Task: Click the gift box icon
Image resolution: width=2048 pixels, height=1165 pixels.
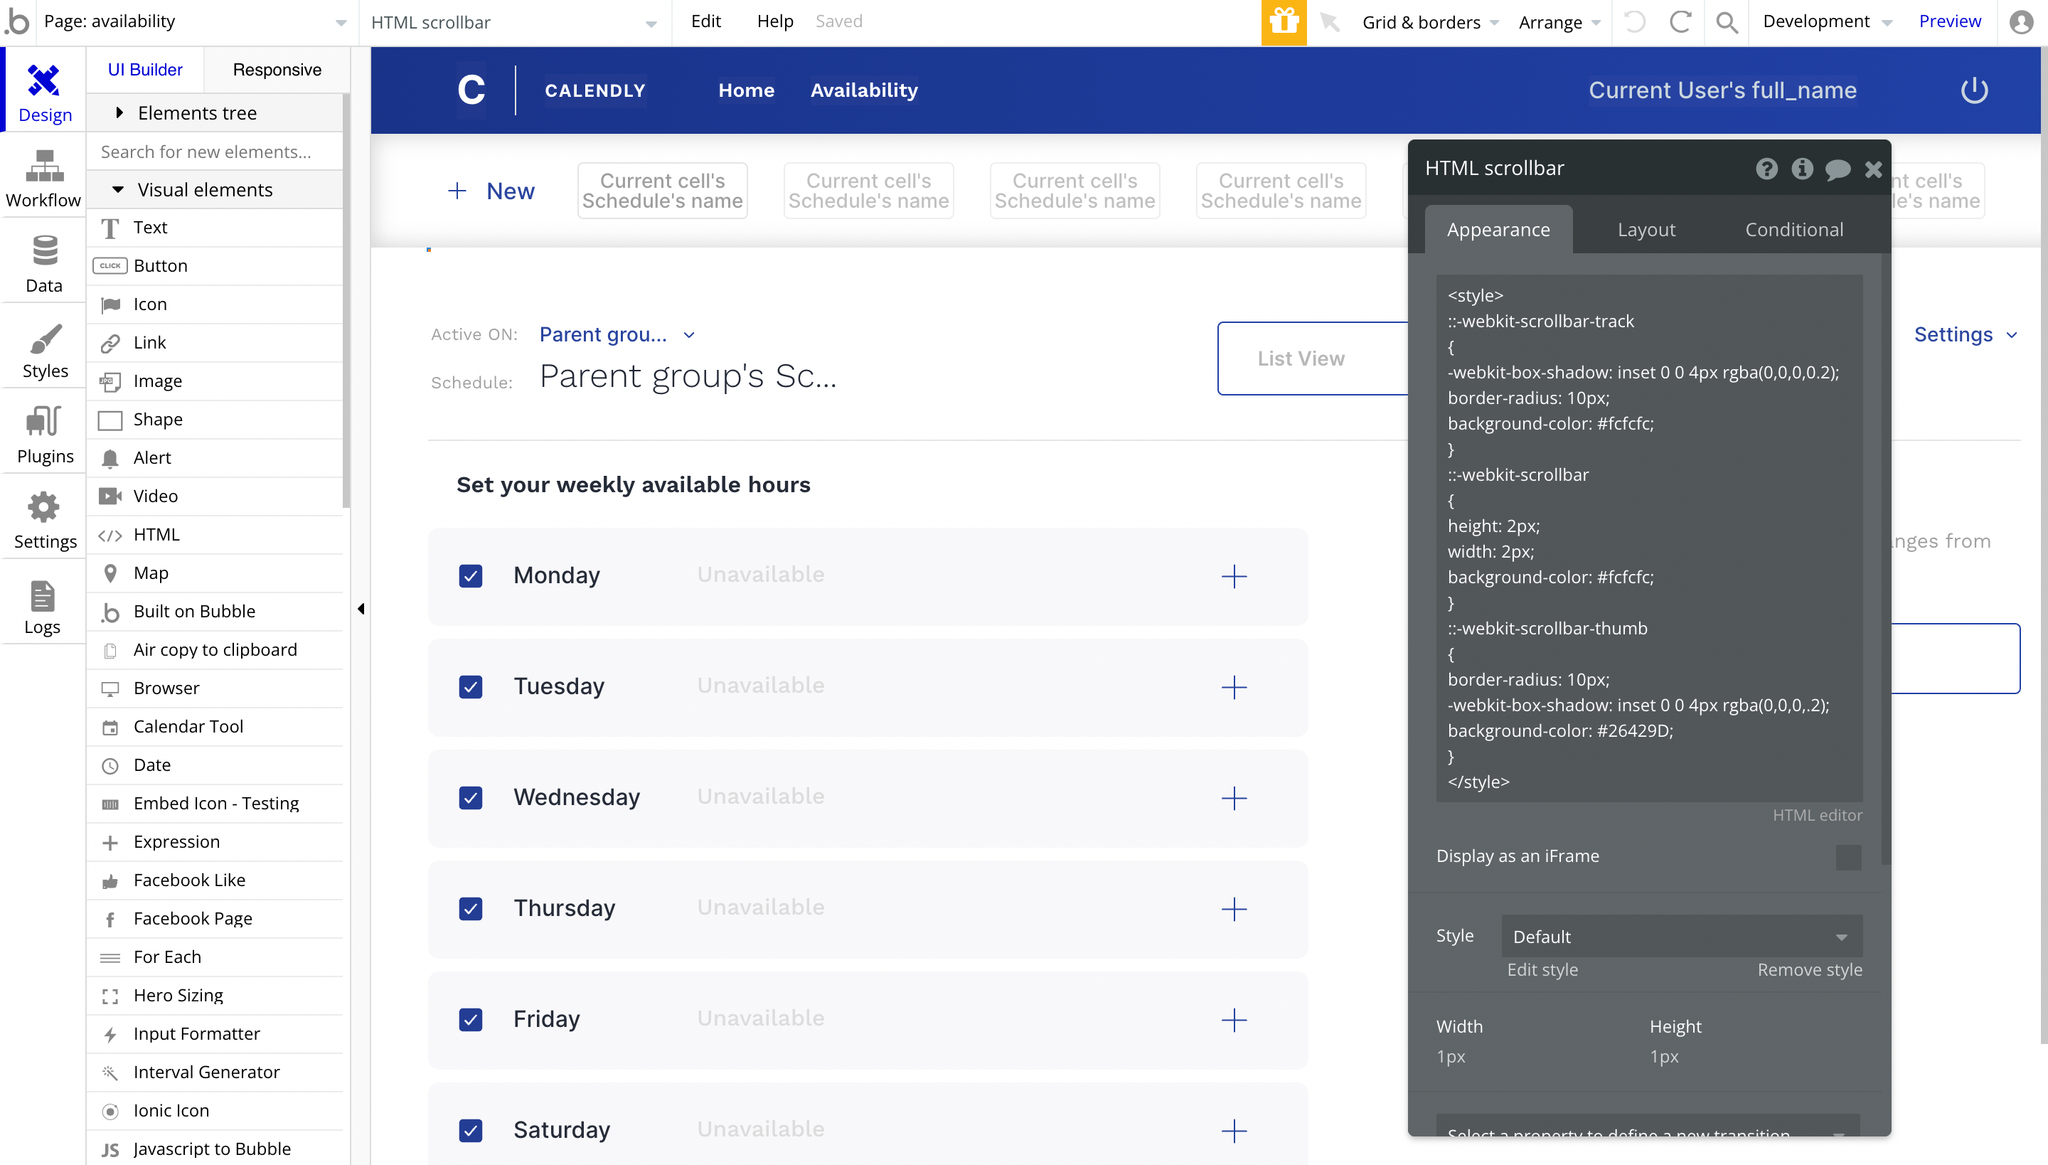Action: tap(1284, 22)
